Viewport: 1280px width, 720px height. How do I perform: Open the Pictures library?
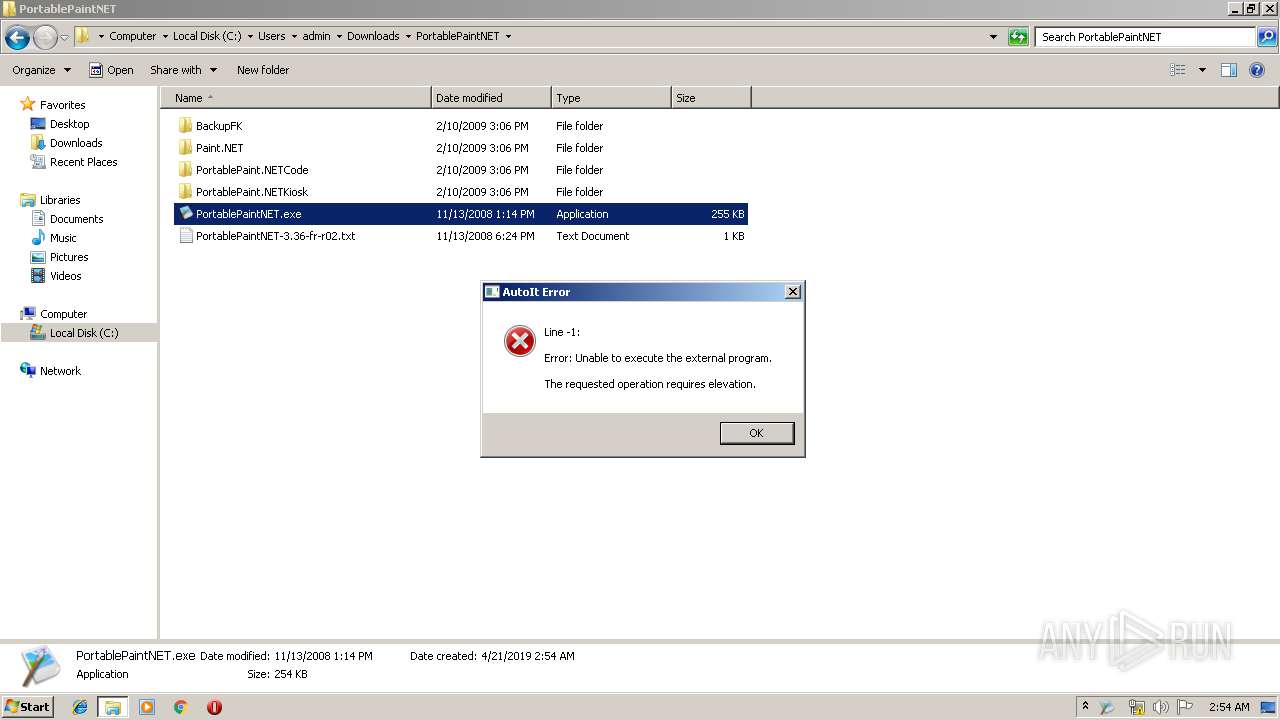[69, 257]
